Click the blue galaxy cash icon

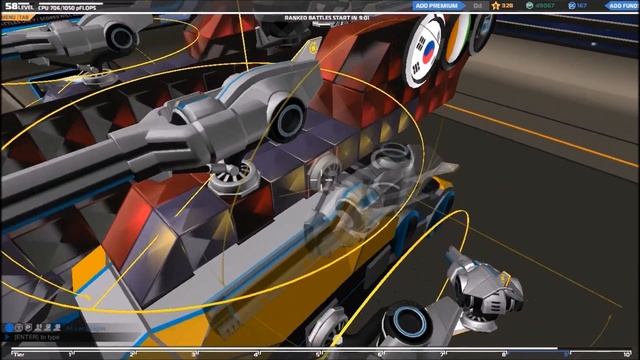tap(571, 6)
